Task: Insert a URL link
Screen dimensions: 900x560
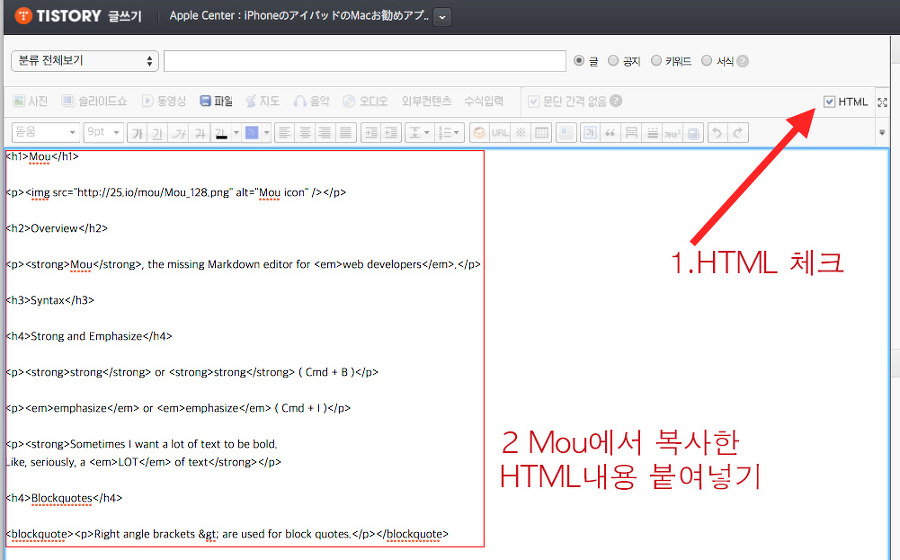Action: tap(499, 133)
